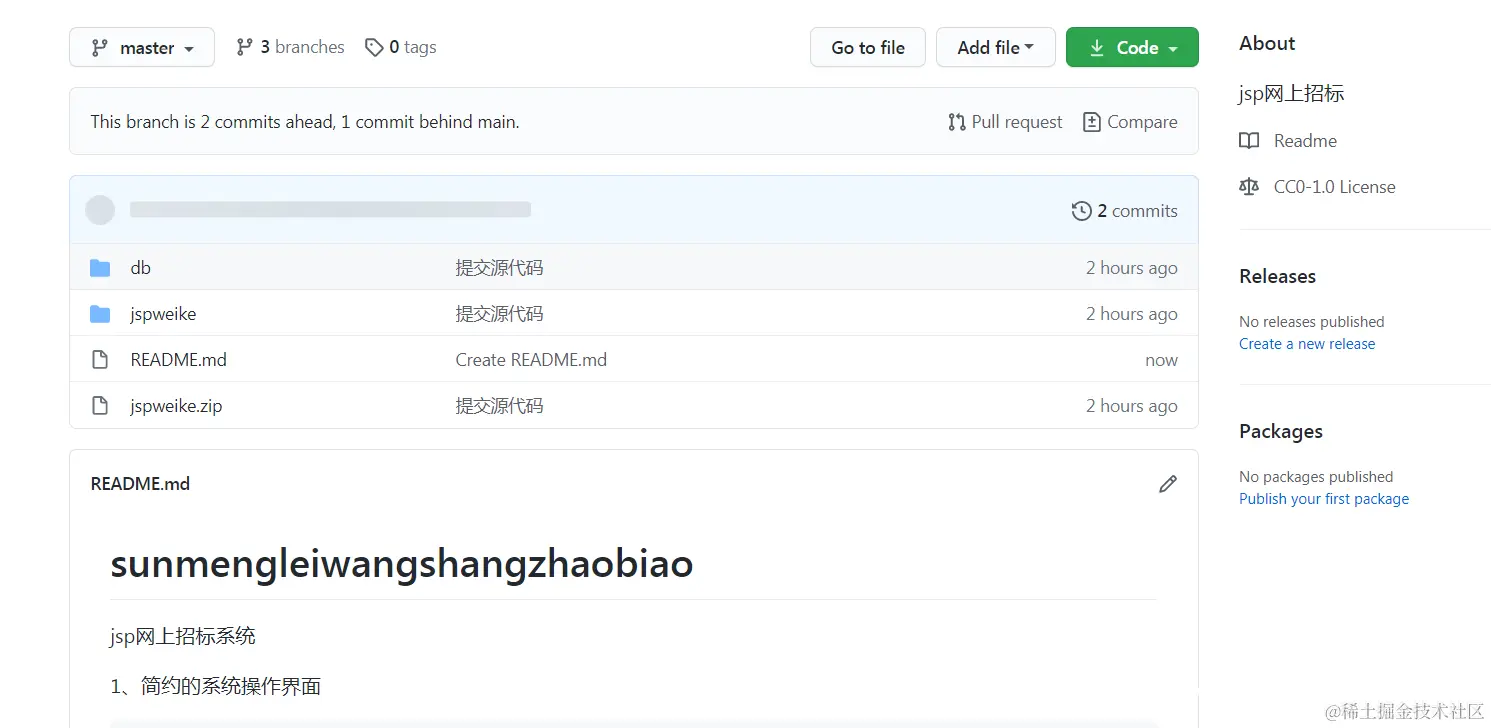Open the Releases heading link
The height and width of the screenshot is (728, 1491).
click(x=1277, y=277)
